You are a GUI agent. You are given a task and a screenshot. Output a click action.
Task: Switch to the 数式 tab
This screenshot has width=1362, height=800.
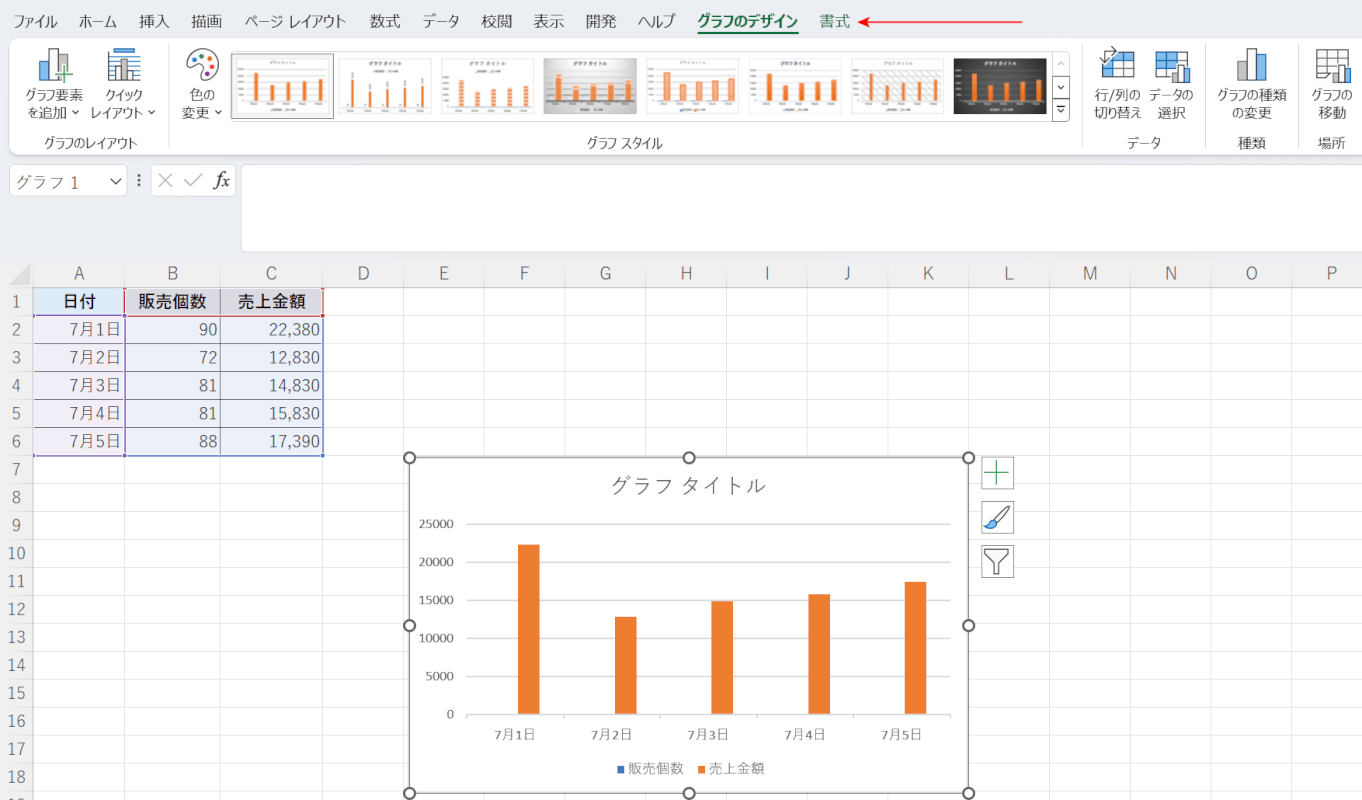pos(385,21)
